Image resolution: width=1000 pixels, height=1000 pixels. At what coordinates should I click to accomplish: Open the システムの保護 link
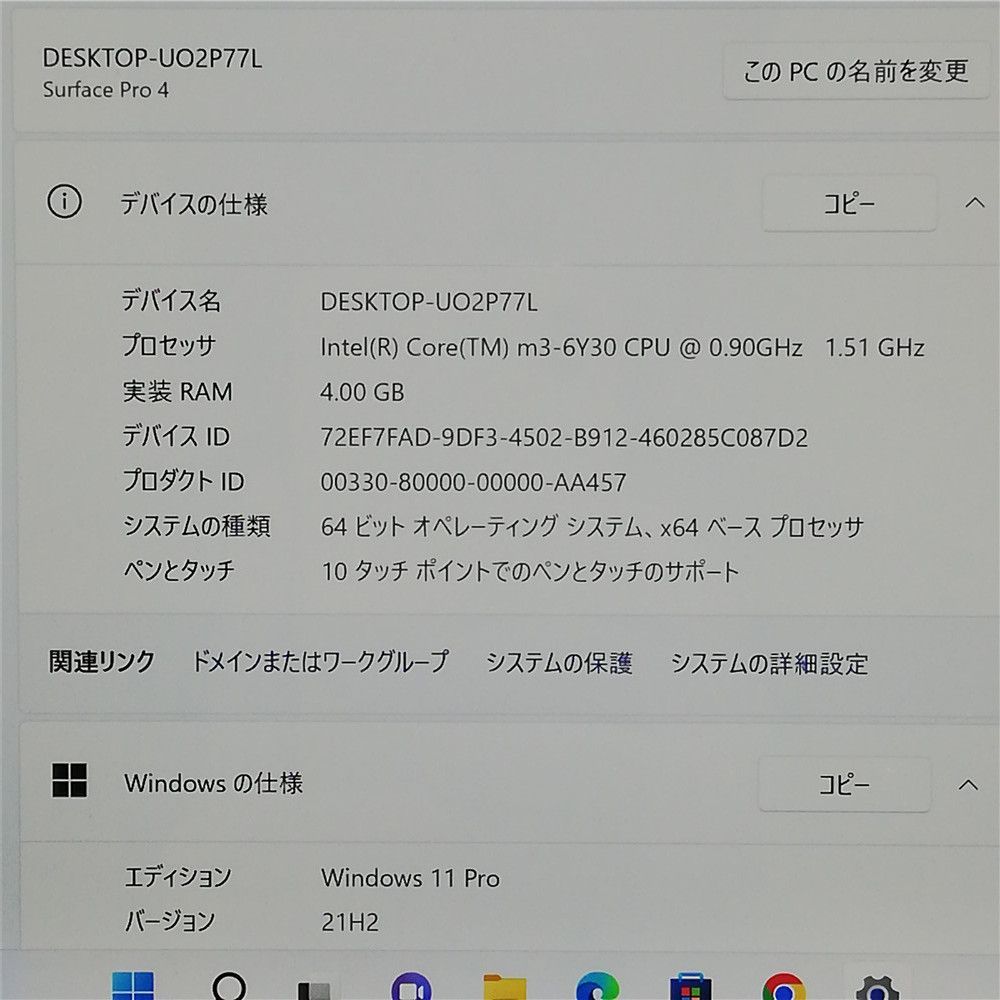559,663
